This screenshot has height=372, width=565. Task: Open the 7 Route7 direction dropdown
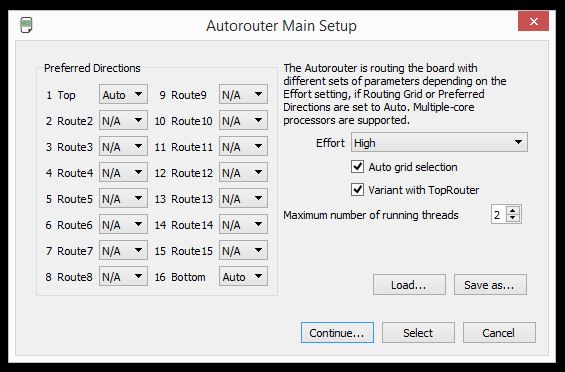click(x=123, y=250)
